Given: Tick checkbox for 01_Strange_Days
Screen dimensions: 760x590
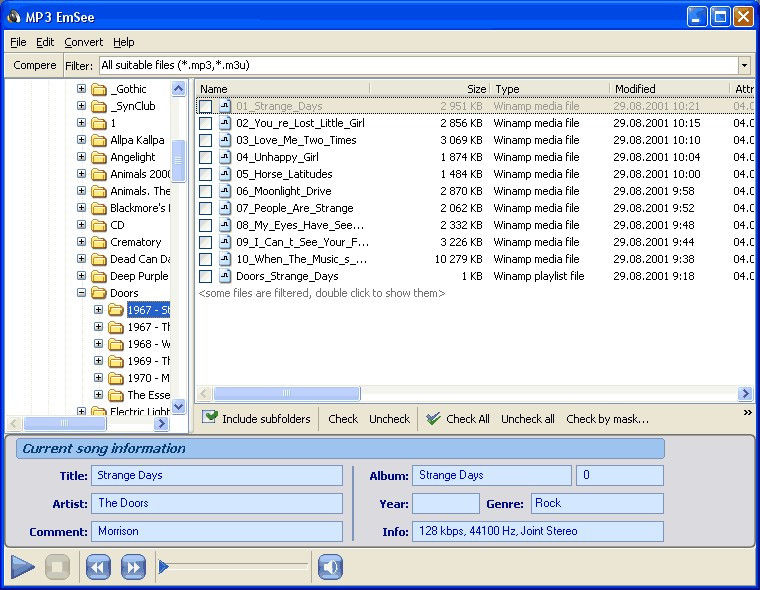Looking at the screenshot, I should [x=206, y=106].
